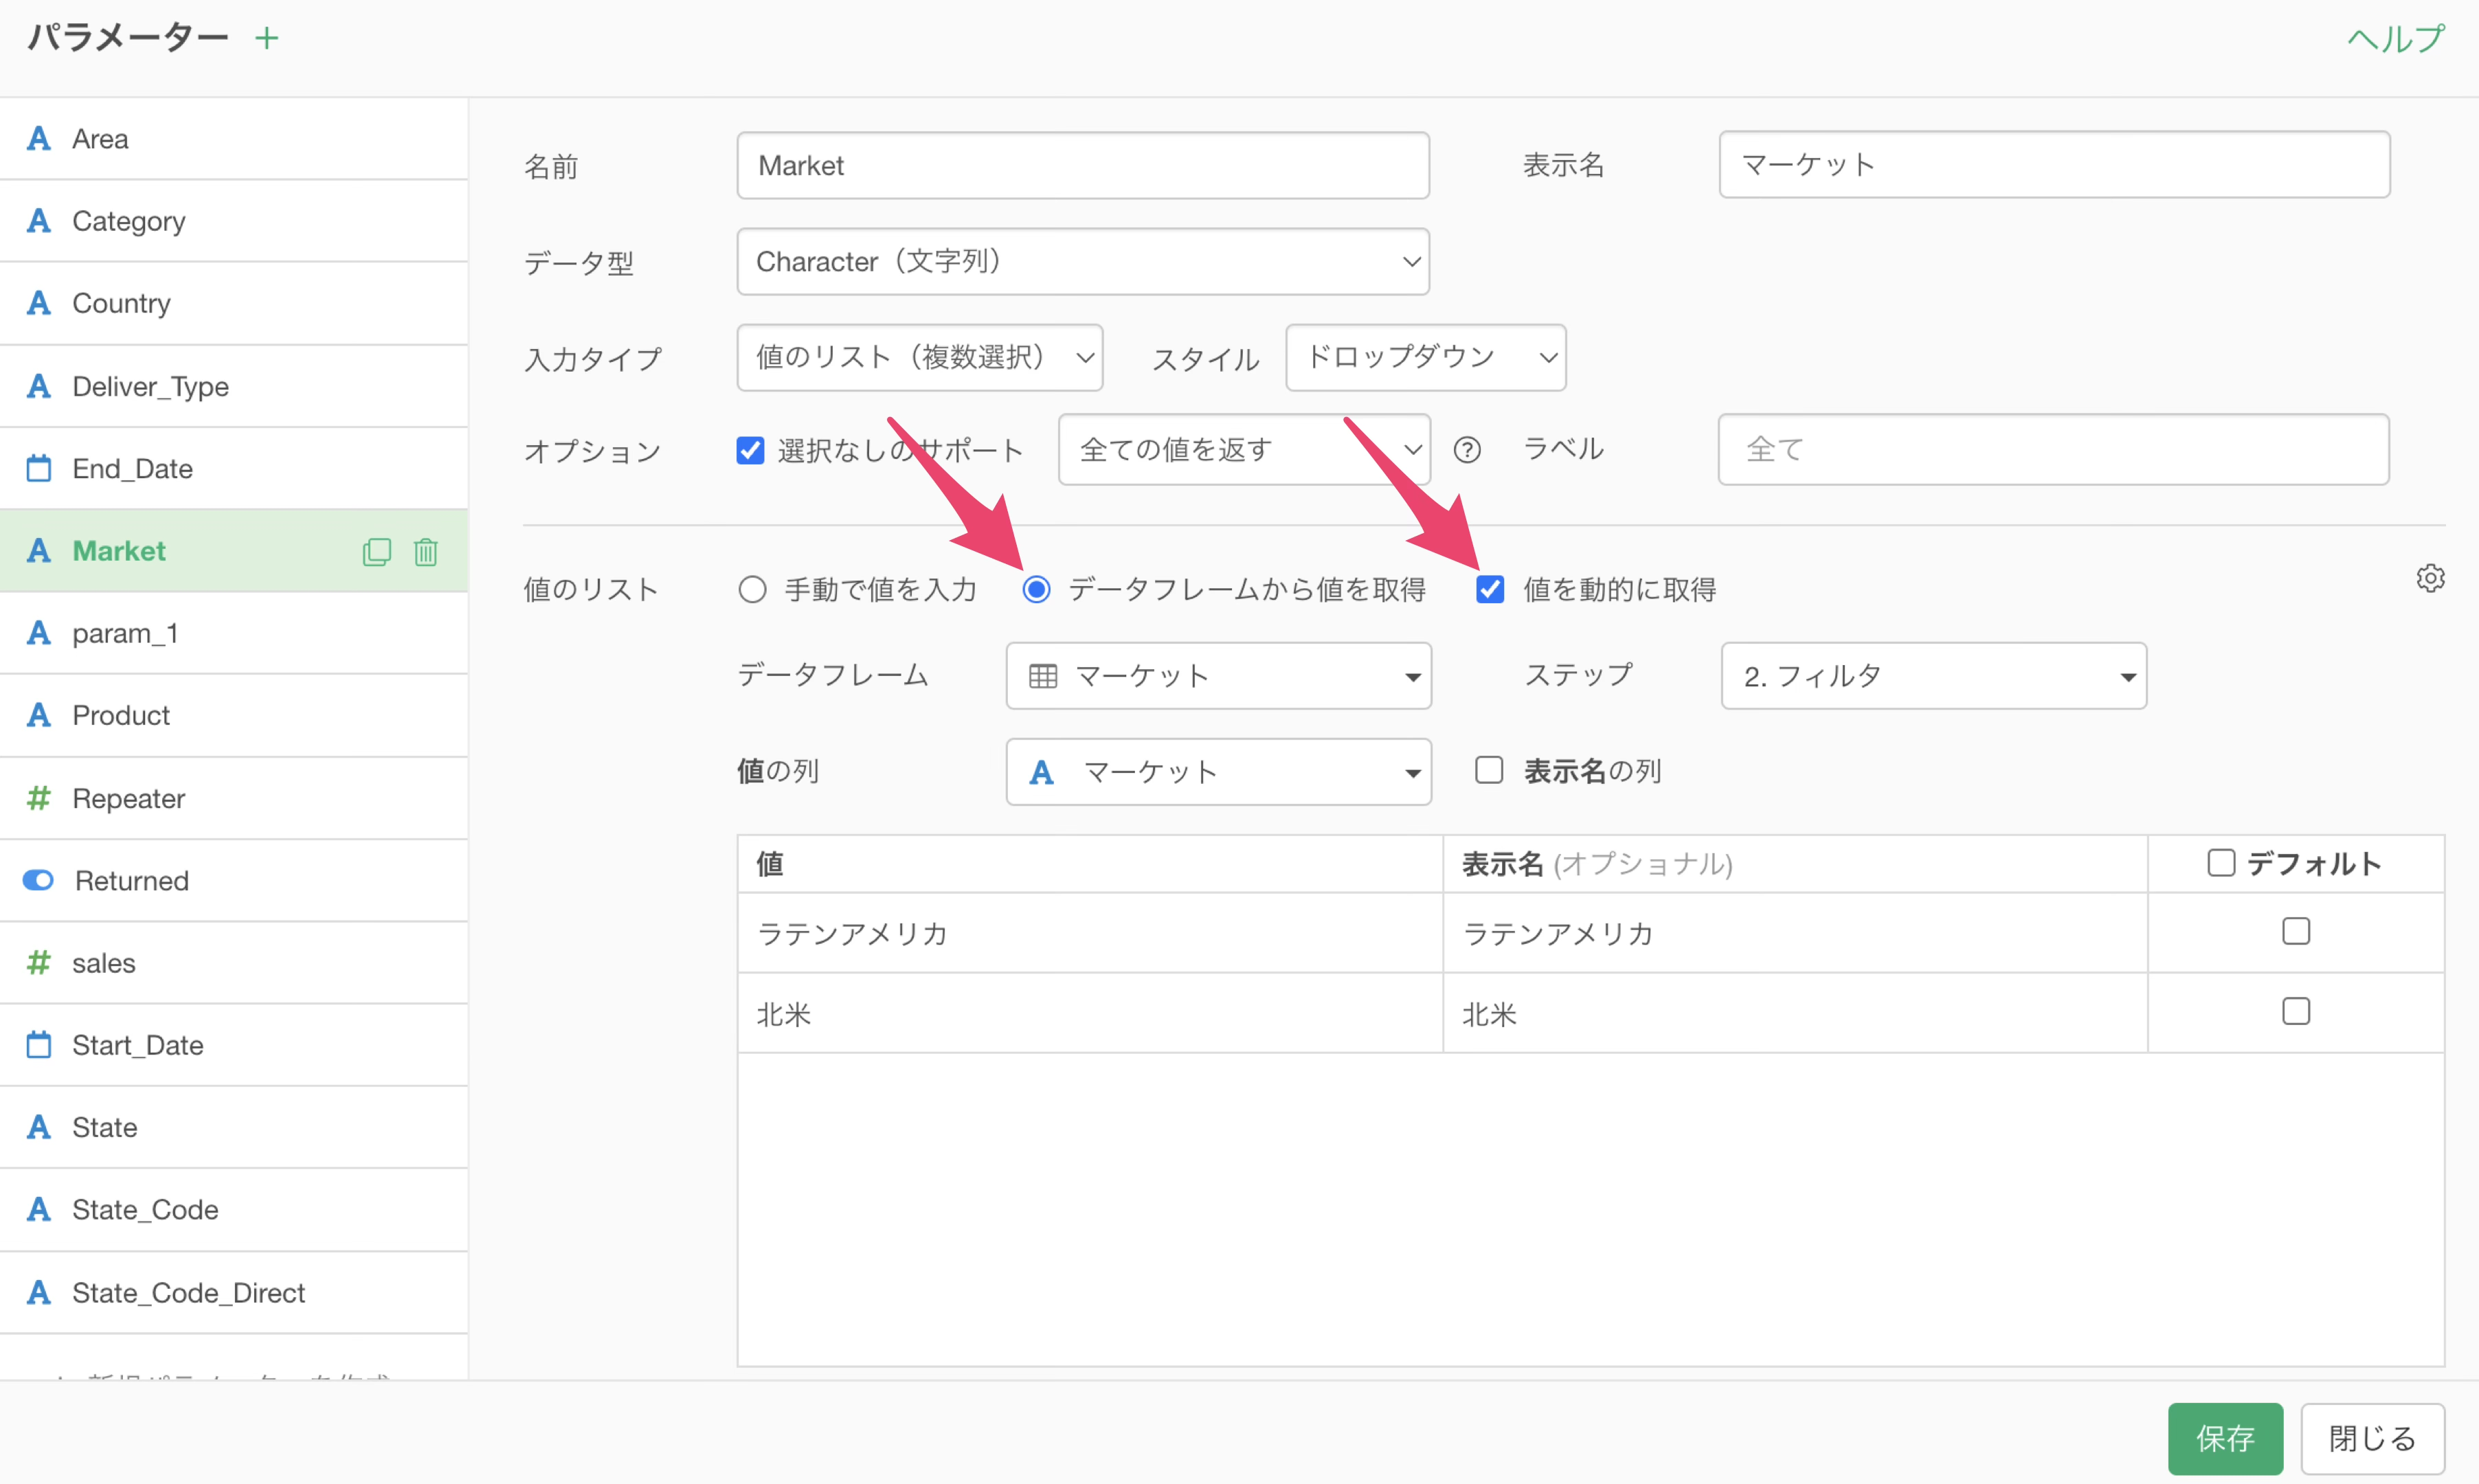The height and width of the screenshot is (1484, 2479).
Task: Click the plus icon to add parameter
Action: pos(266,39)
